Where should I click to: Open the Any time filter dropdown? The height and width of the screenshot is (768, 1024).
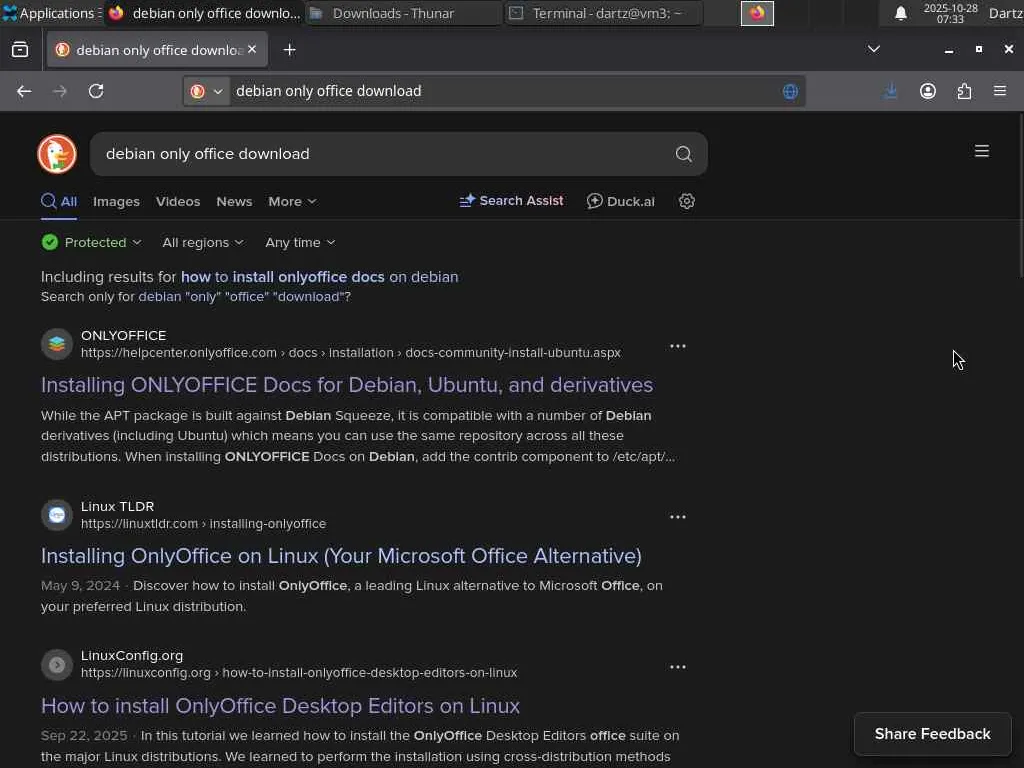(300, 242)
